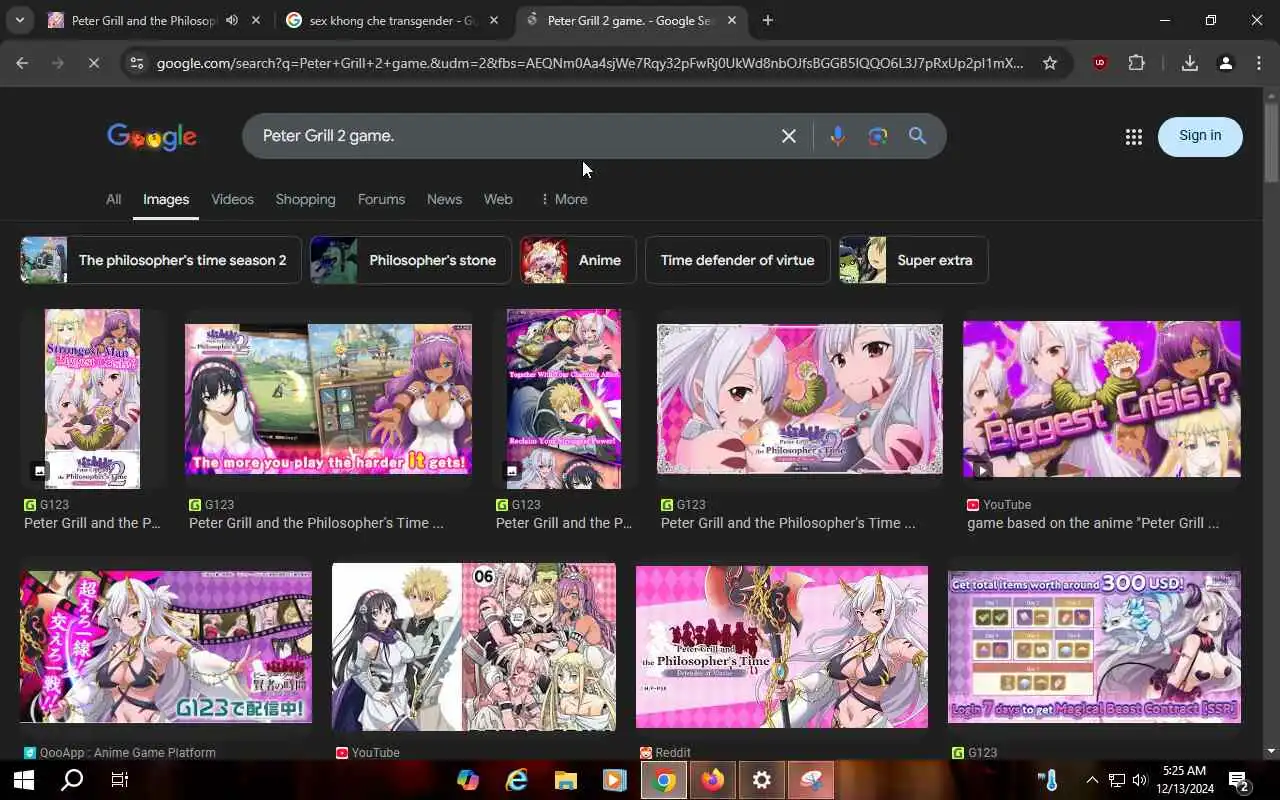
Task: Click the Google search text box
Action: (x=515, y=136)
